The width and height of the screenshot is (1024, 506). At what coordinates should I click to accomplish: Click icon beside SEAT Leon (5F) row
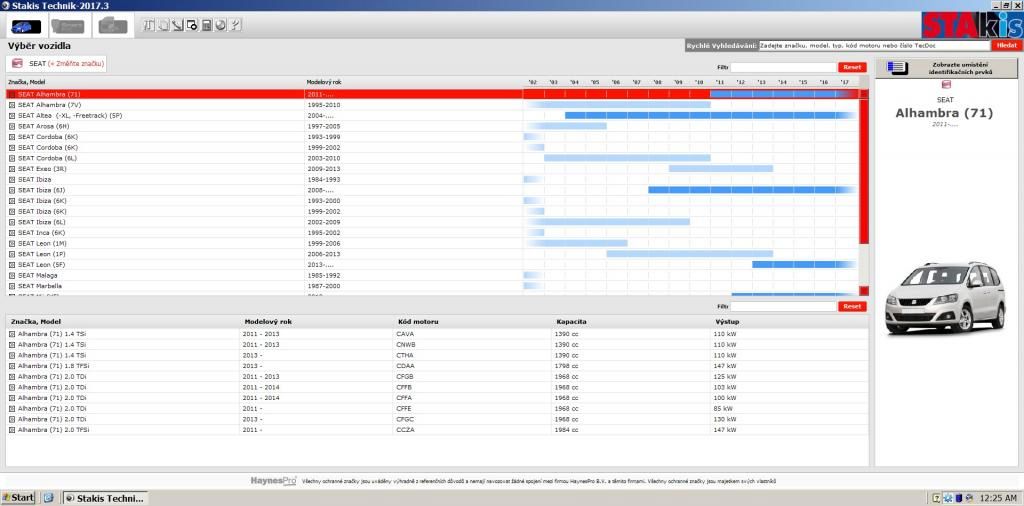tap(12, 265)
